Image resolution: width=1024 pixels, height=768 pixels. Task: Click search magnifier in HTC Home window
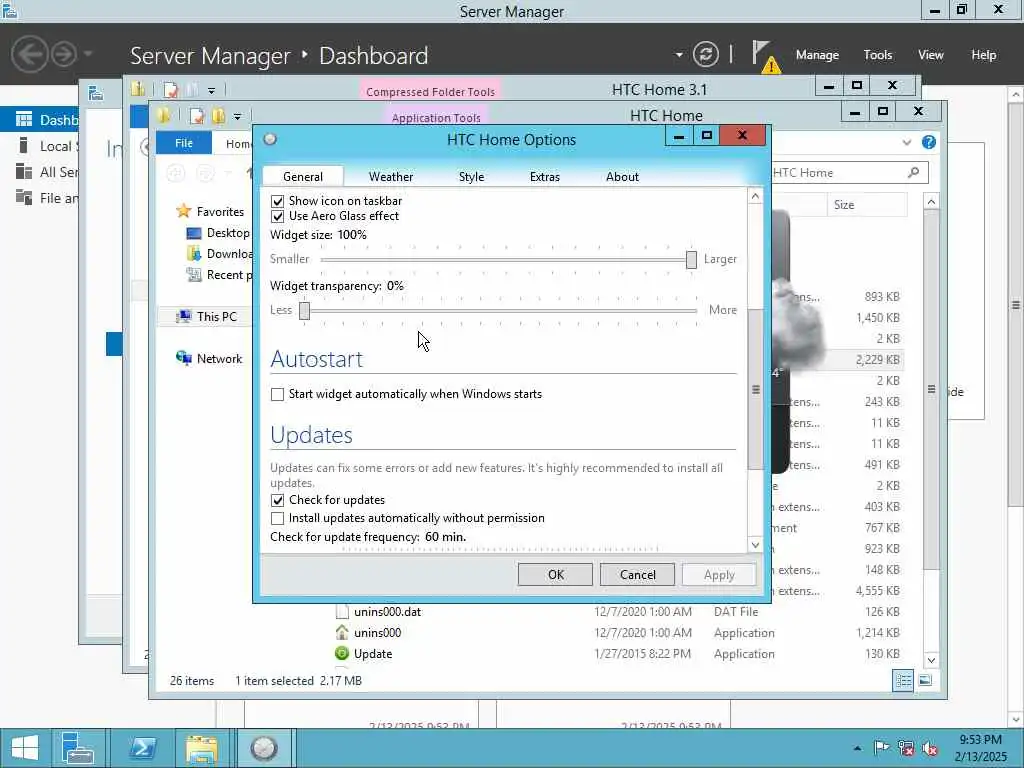[913, 172]
